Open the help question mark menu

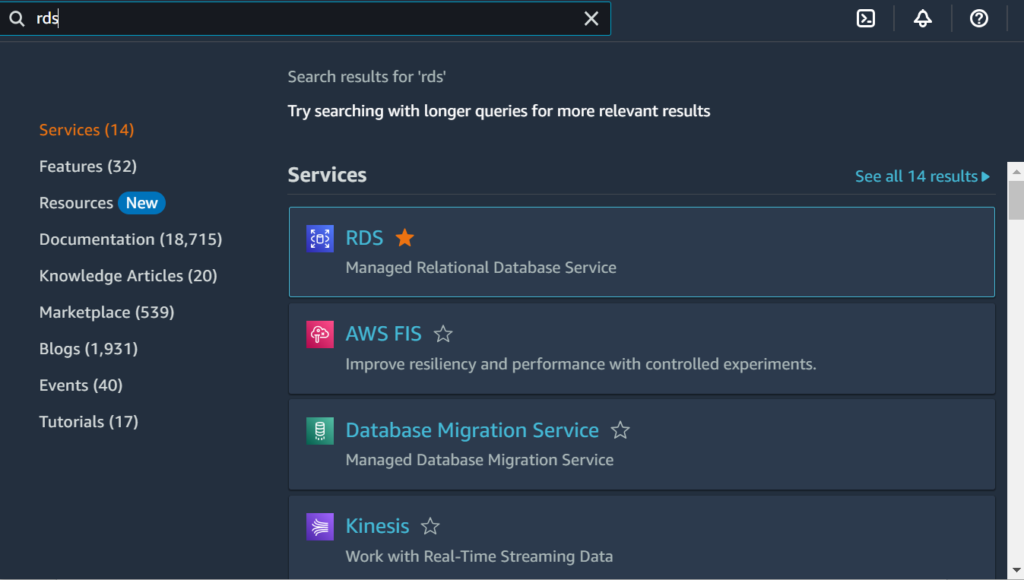pyautogui.click(x=979, y=18)
